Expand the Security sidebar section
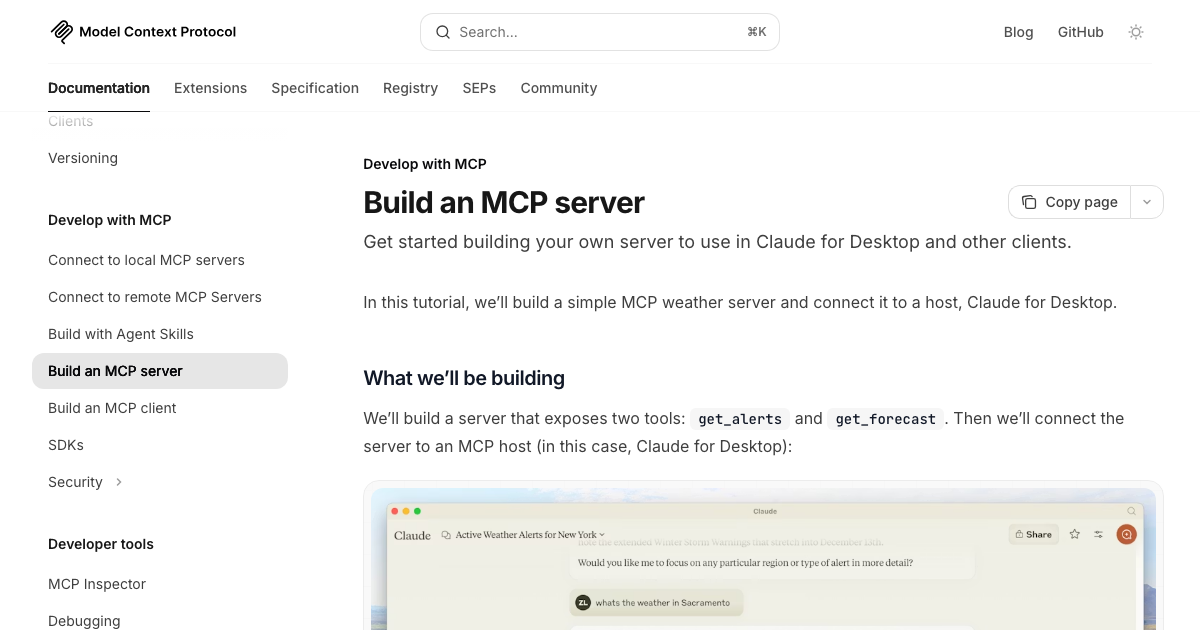The width and height of the screenshot is (1200, 630). [118, 482]
